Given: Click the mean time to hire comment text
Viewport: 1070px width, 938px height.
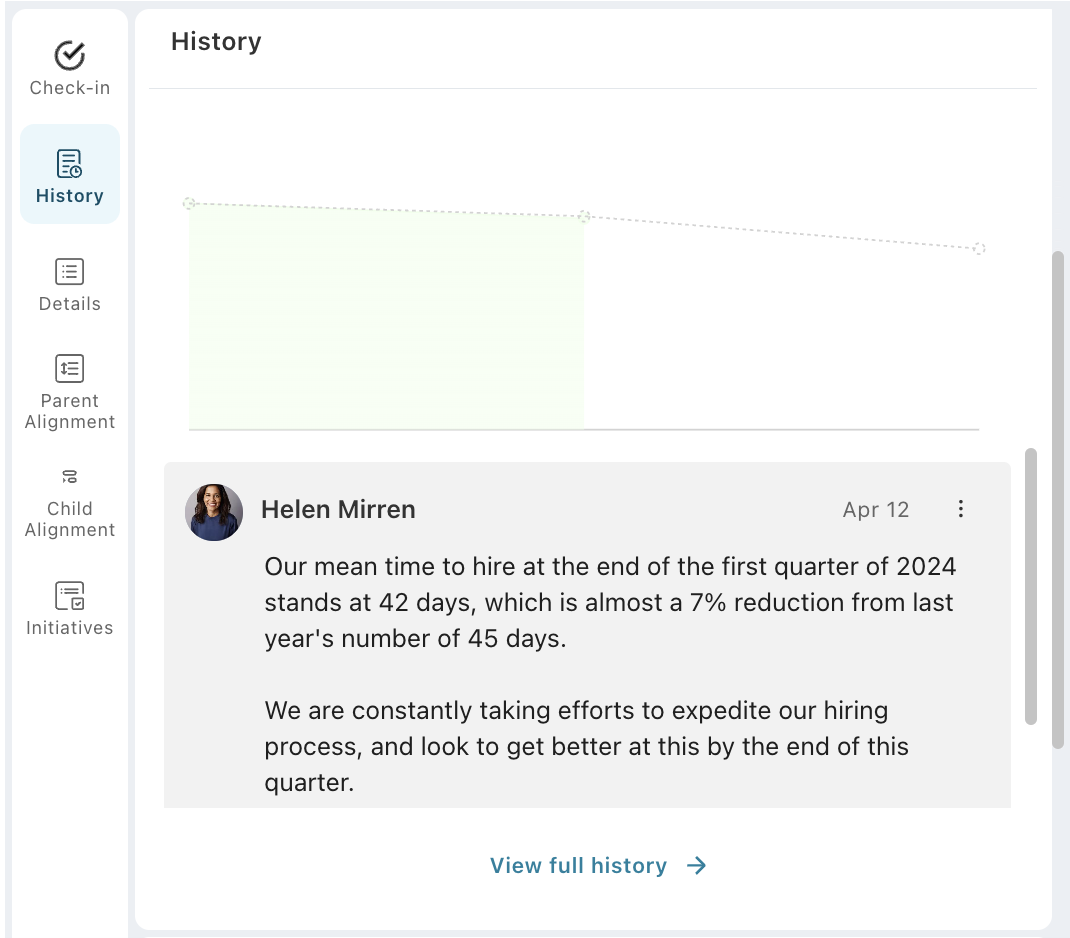Looking at the screenshot, I should point(610,603).
